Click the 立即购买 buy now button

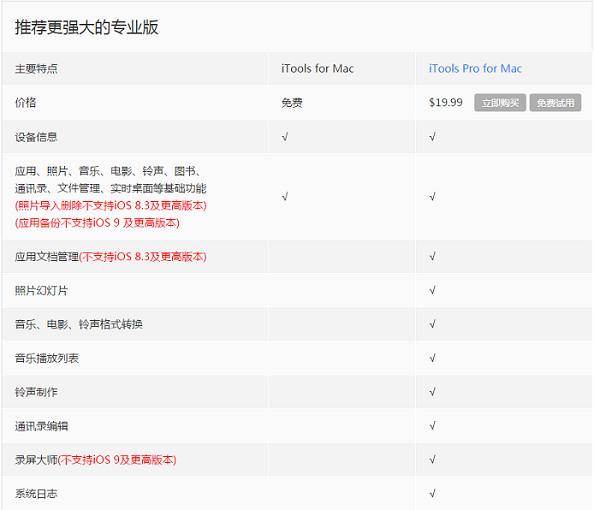(500, 103)
